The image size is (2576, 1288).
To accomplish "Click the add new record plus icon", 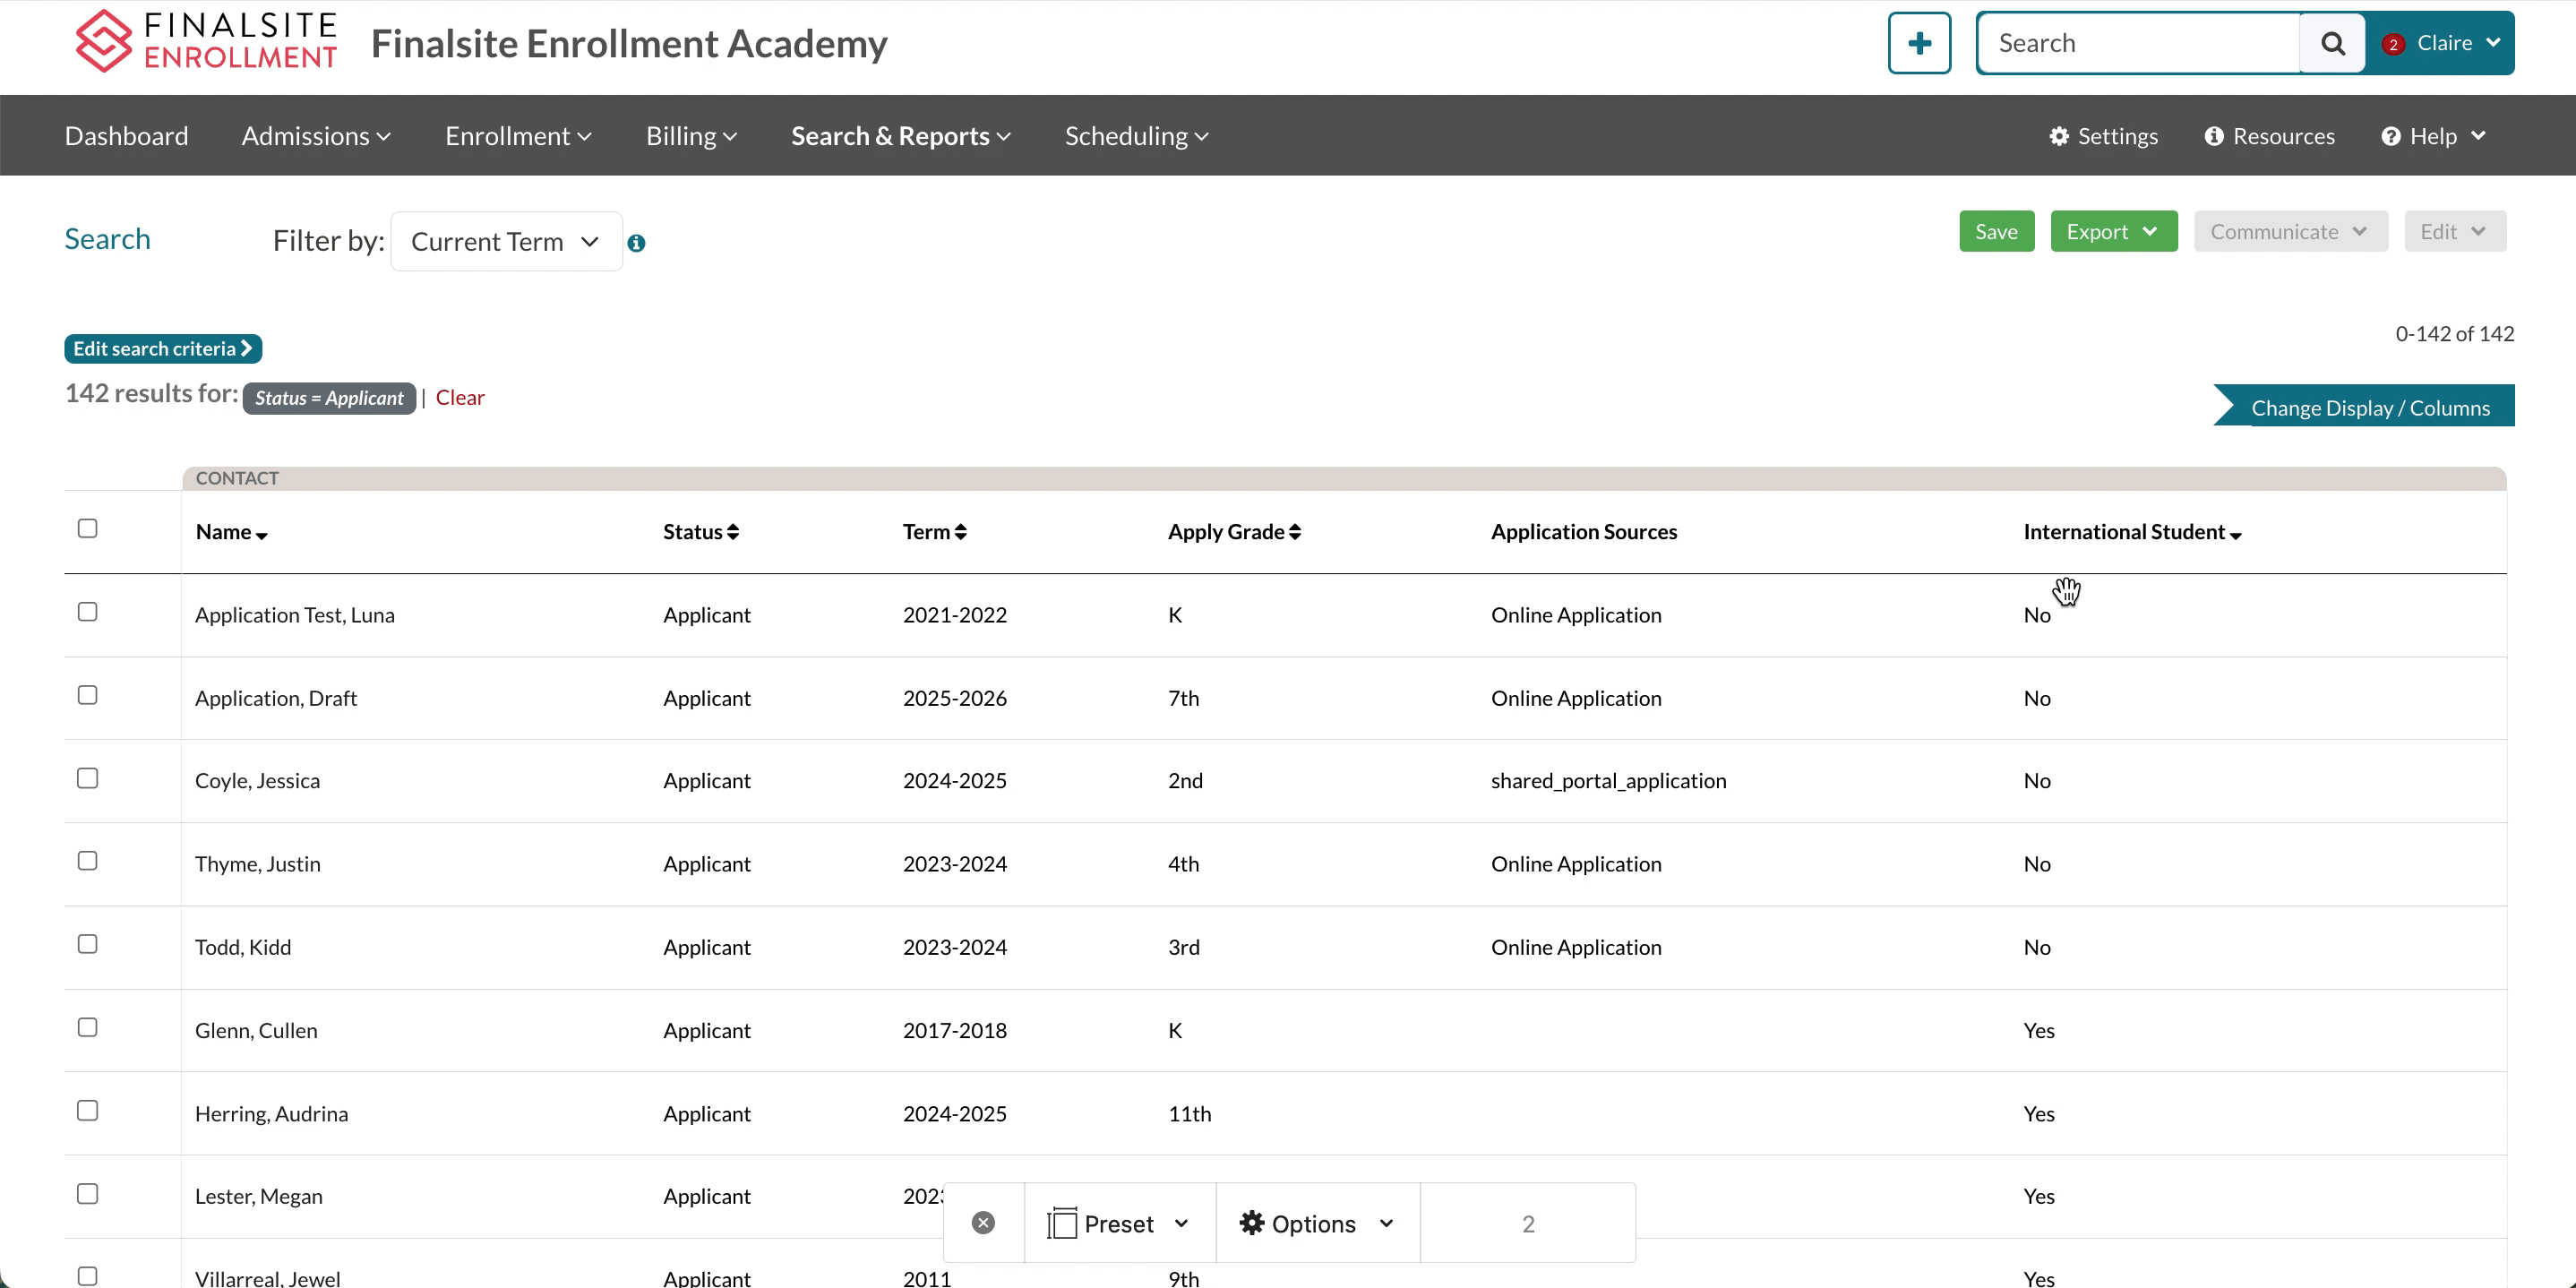I will 1917,43.
